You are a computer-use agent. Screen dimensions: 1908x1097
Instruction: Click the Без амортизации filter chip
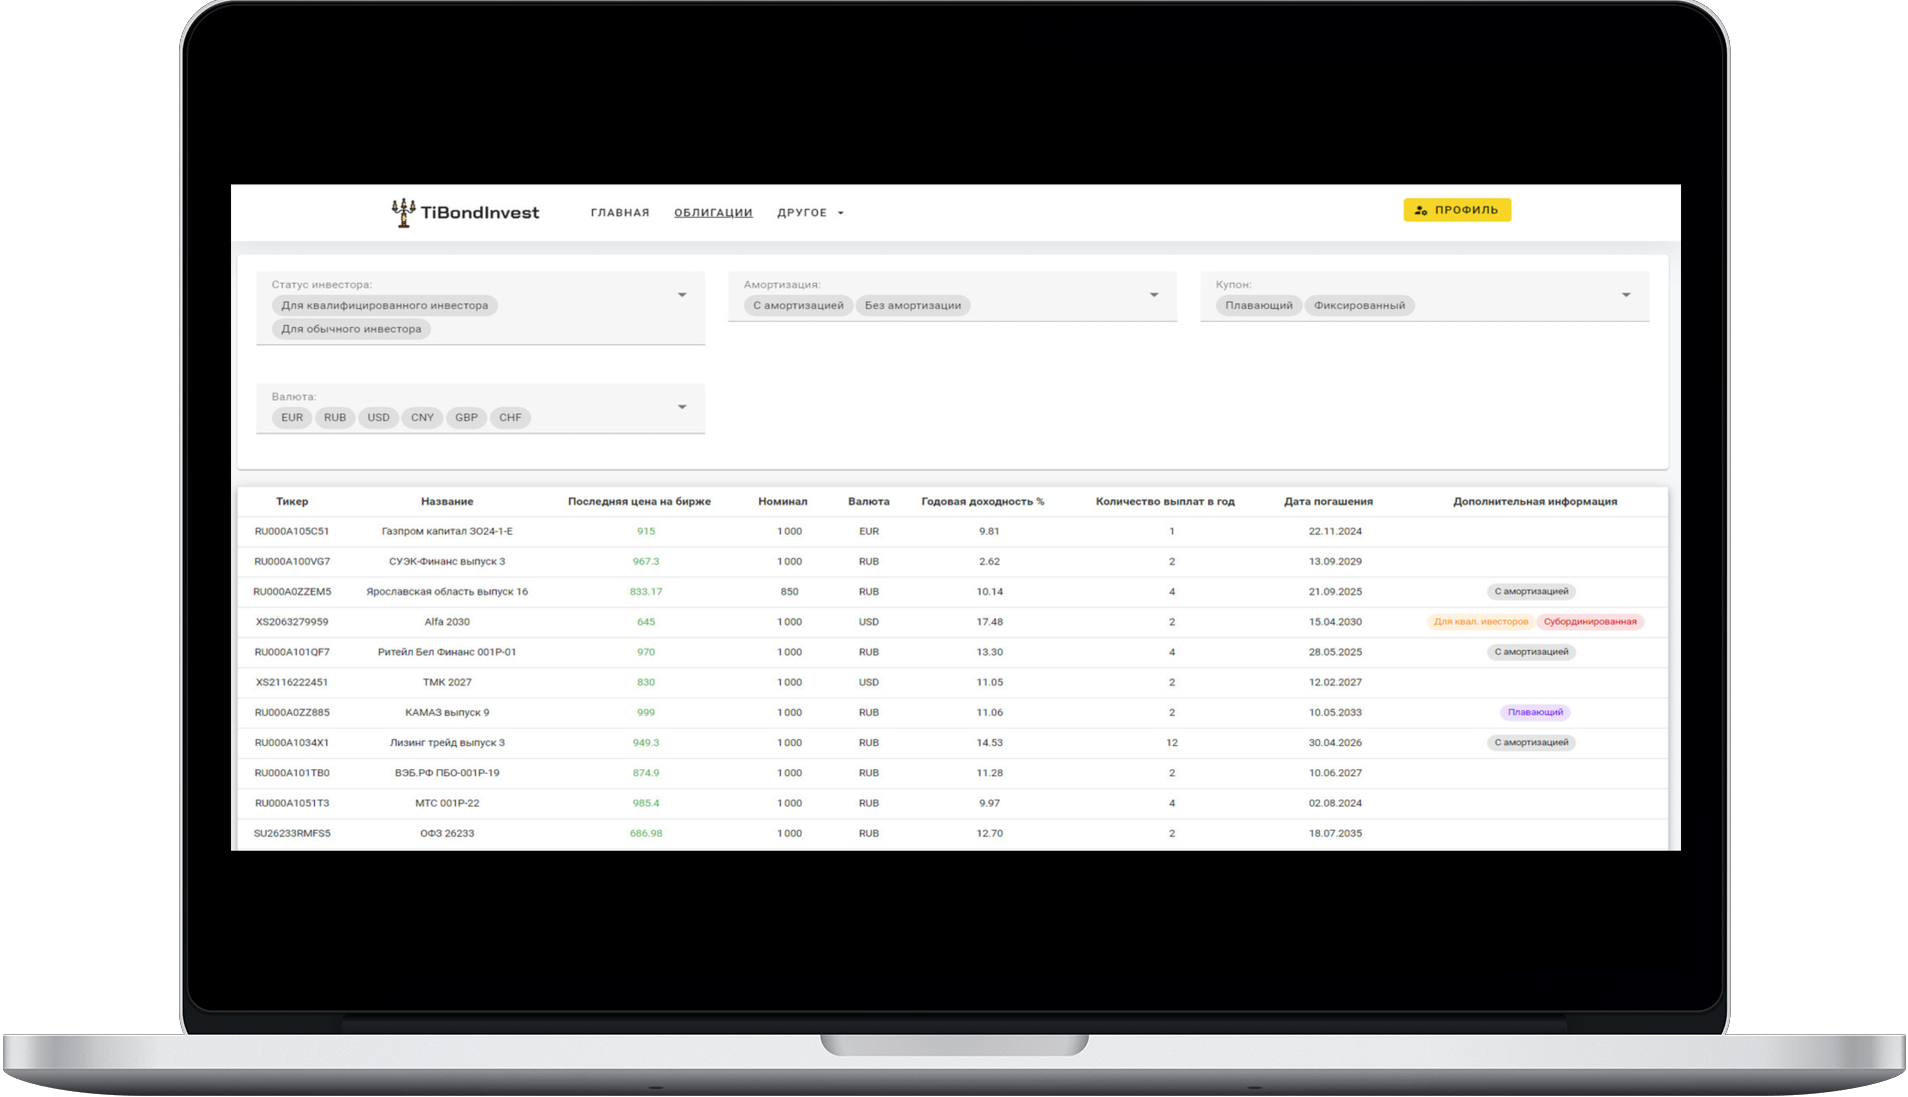913,306
